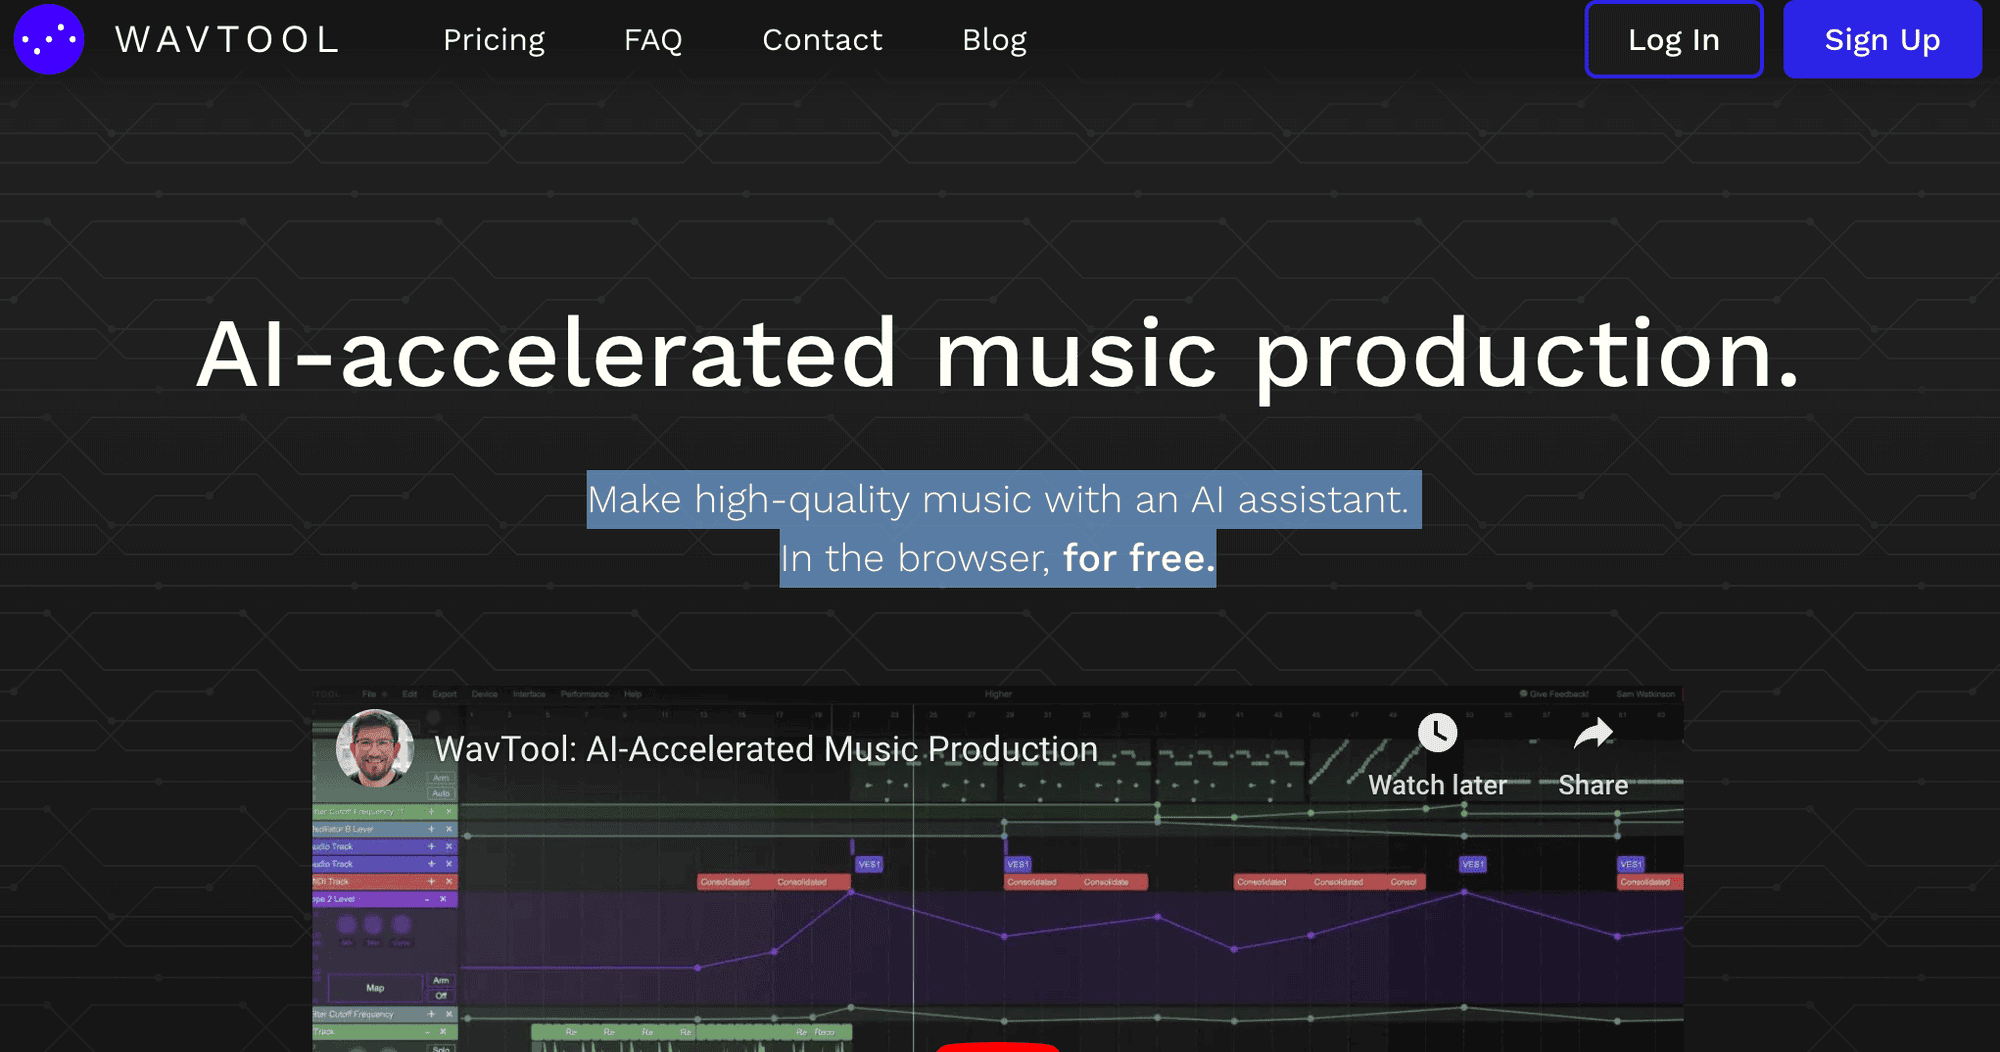This screenshot has width=2000, height=1052.
Task: Click the video channel avatar
Action: (375, 748)
